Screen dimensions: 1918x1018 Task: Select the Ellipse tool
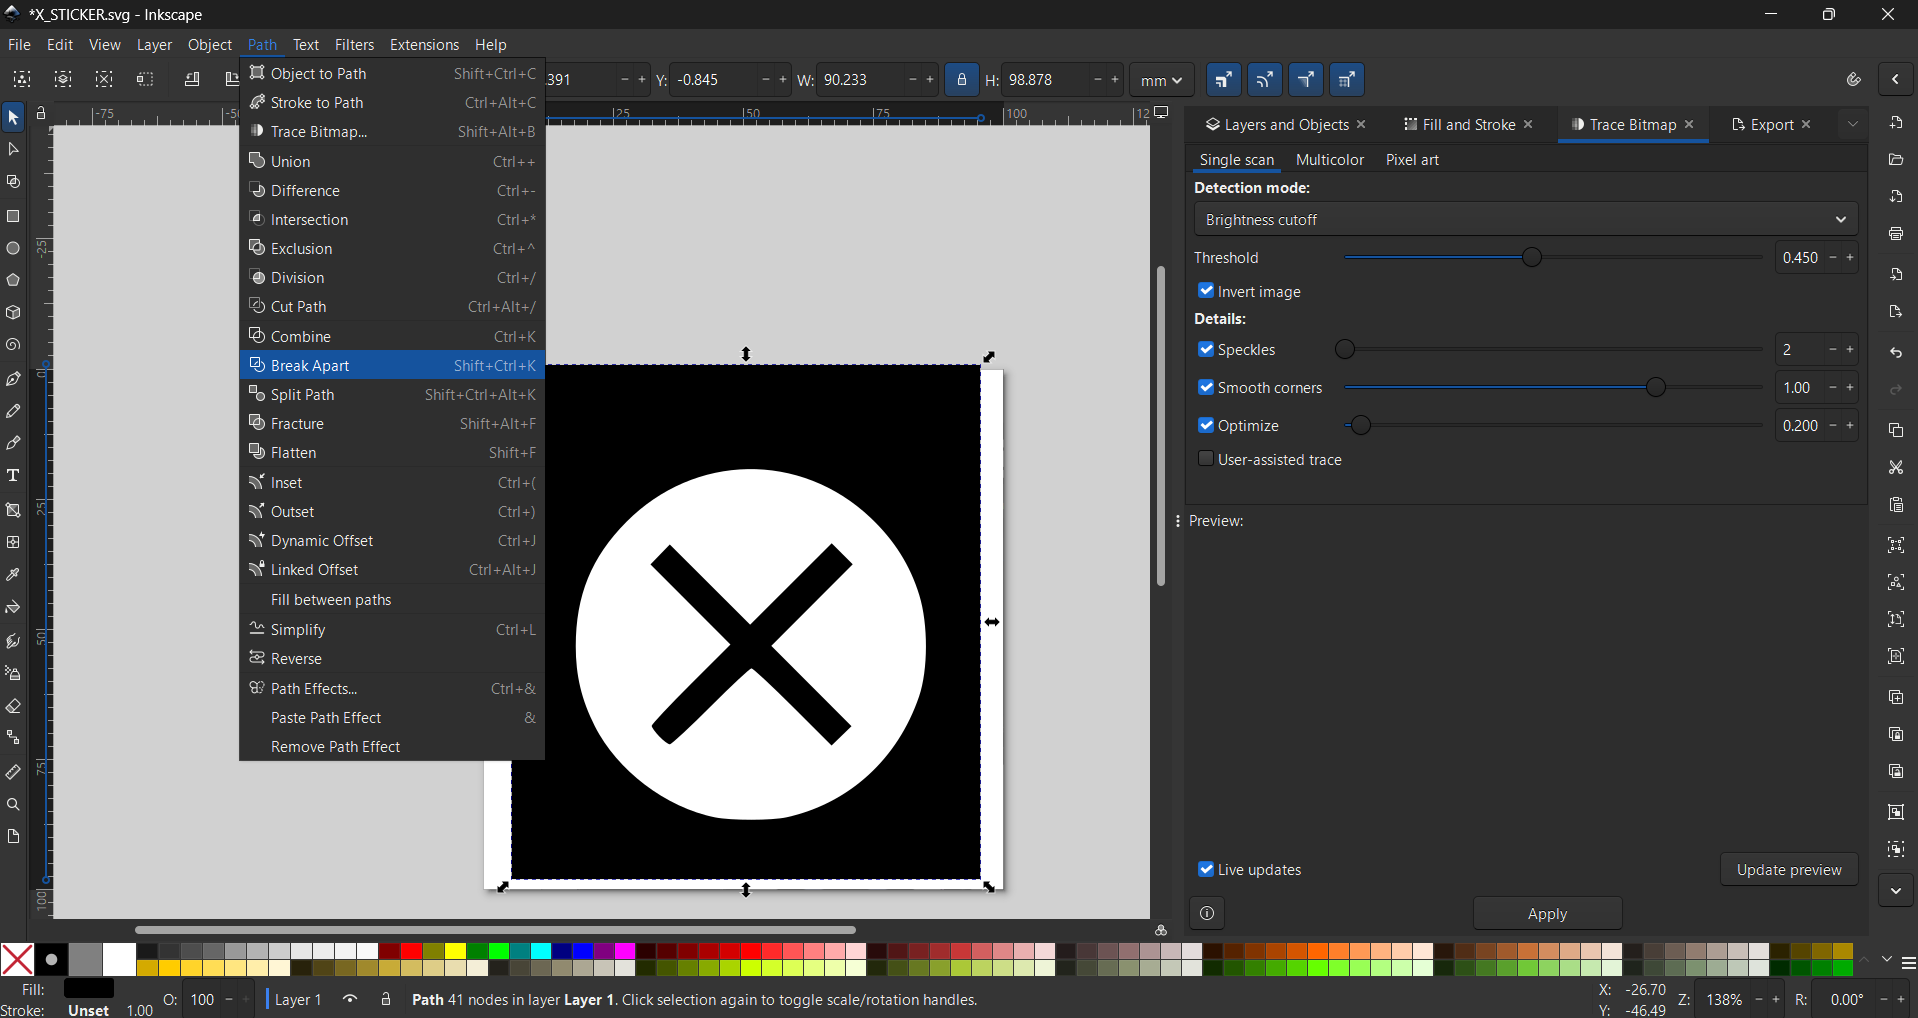13,248
